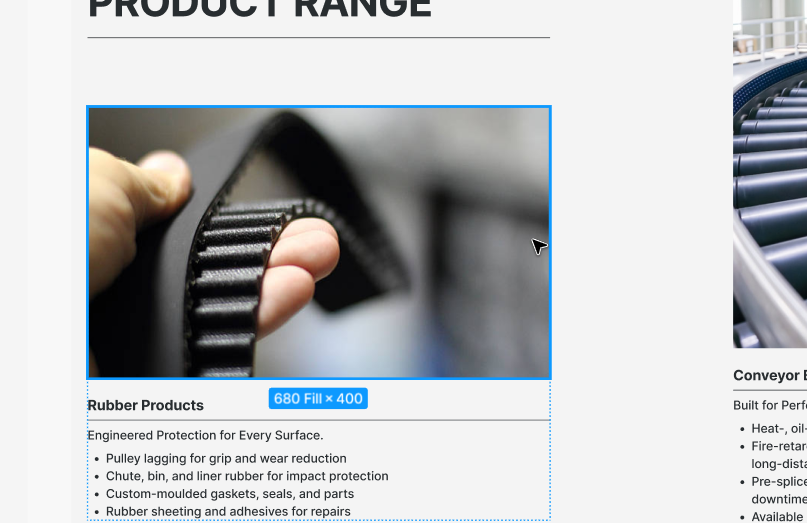The width and height of the screenshot is (807, 523).
Task: Select the PRODUCT RANGE heading text
Action: pos(260,9)
